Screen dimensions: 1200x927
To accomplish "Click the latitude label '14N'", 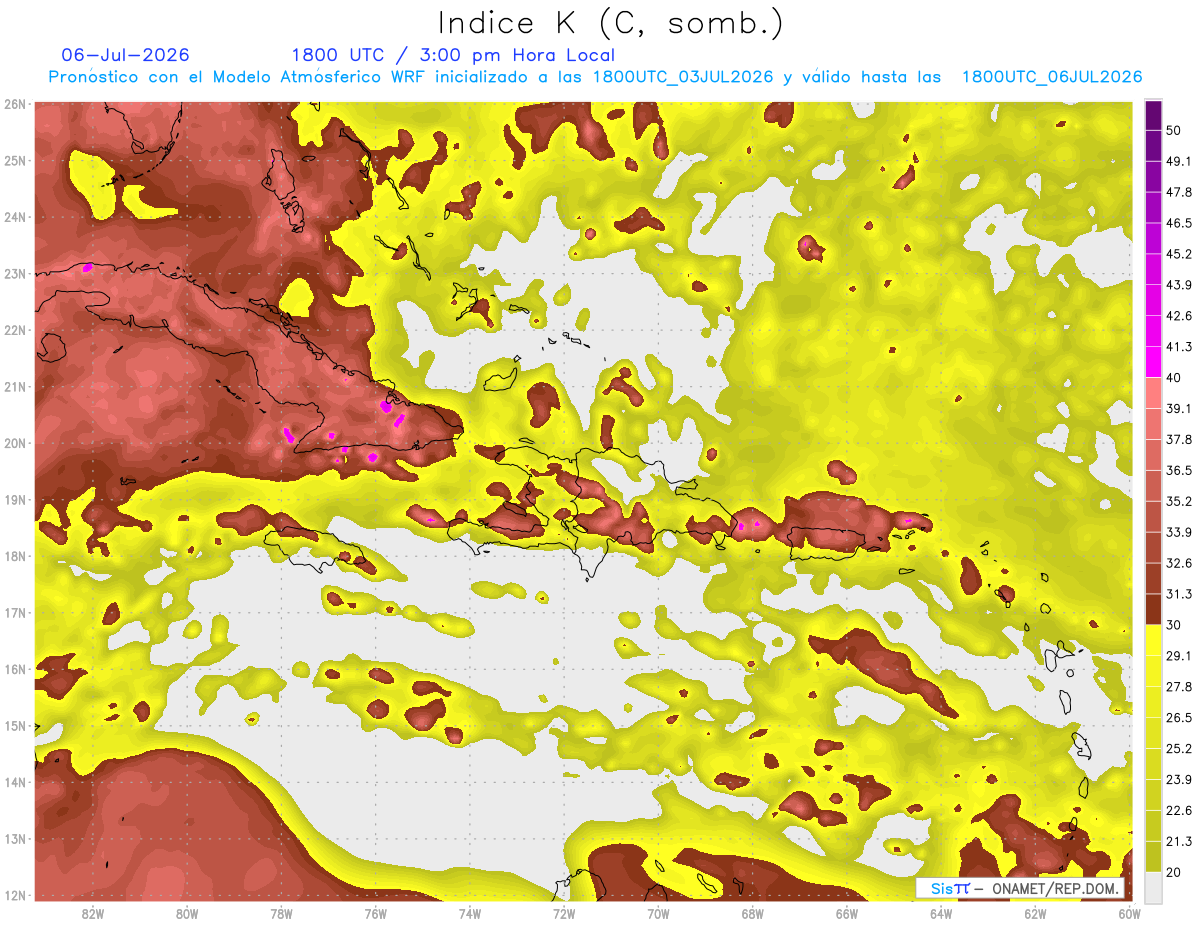I will click(15, 782).
